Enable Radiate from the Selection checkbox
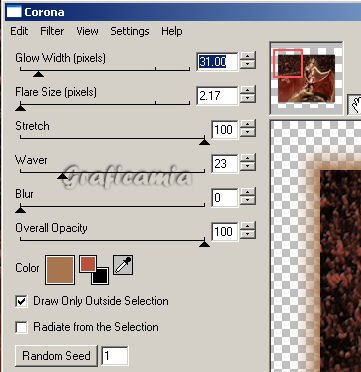Screen dimensions: 361x372 [x=22, y=327]
